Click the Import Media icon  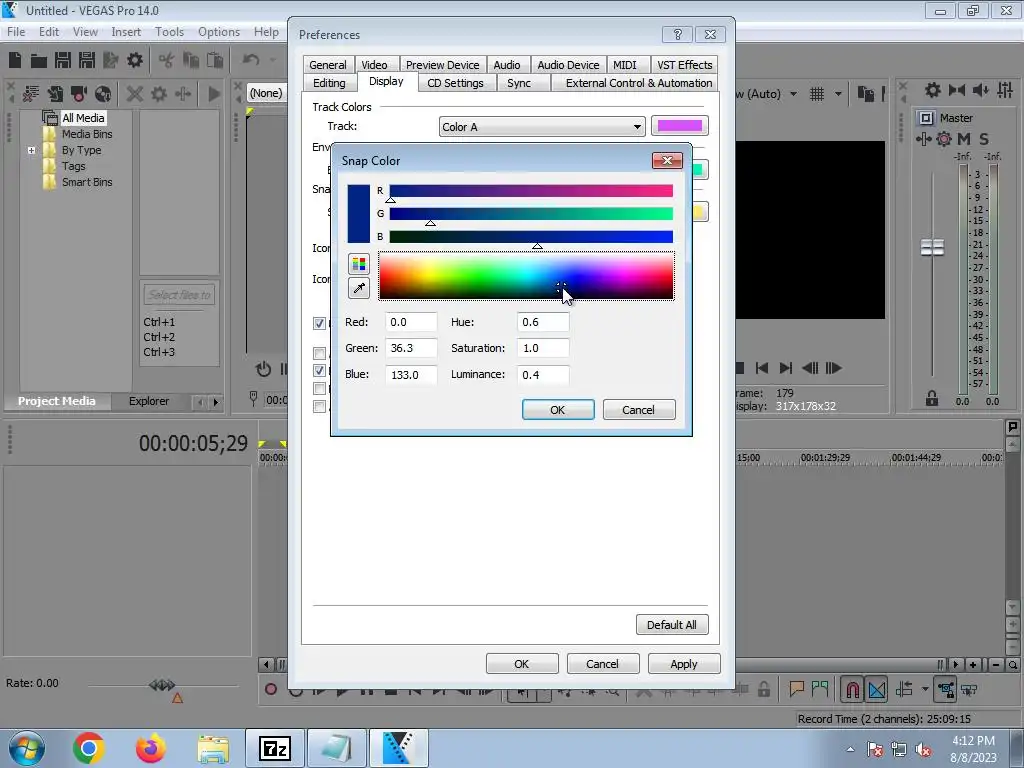tap(56, 94)
